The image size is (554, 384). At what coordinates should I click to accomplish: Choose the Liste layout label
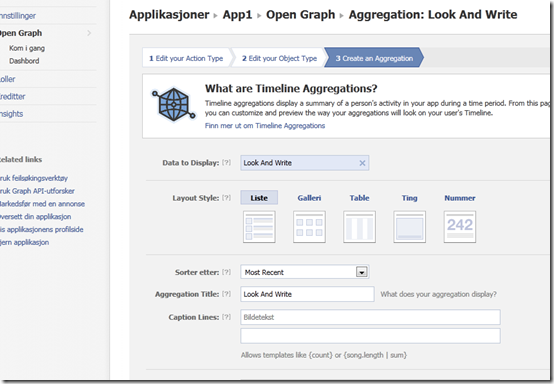pos(259,198)
